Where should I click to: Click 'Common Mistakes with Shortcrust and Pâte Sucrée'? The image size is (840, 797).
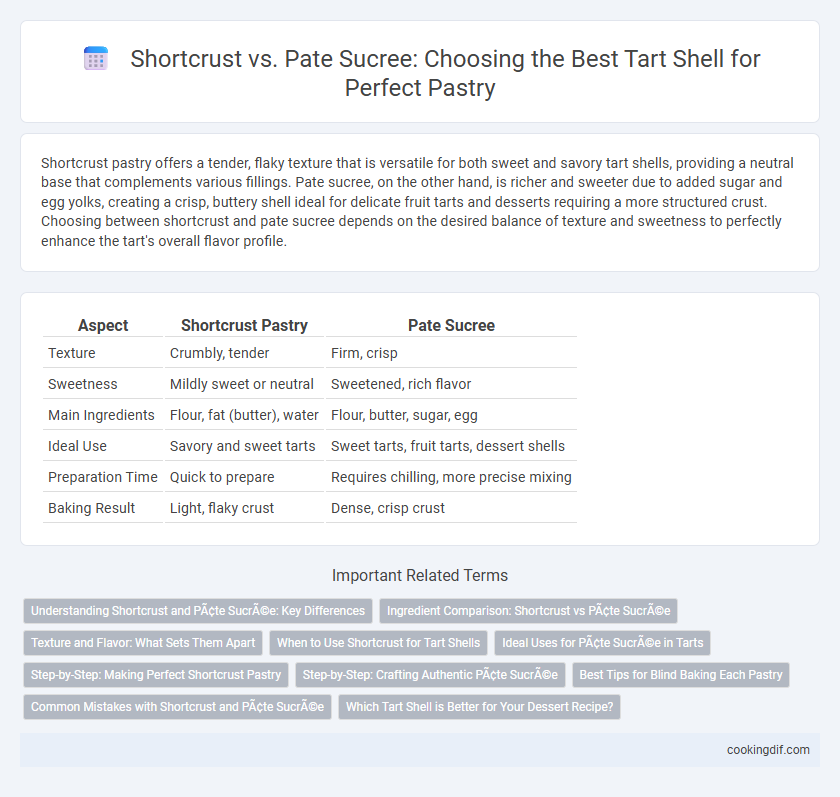[x=177, y=707]
